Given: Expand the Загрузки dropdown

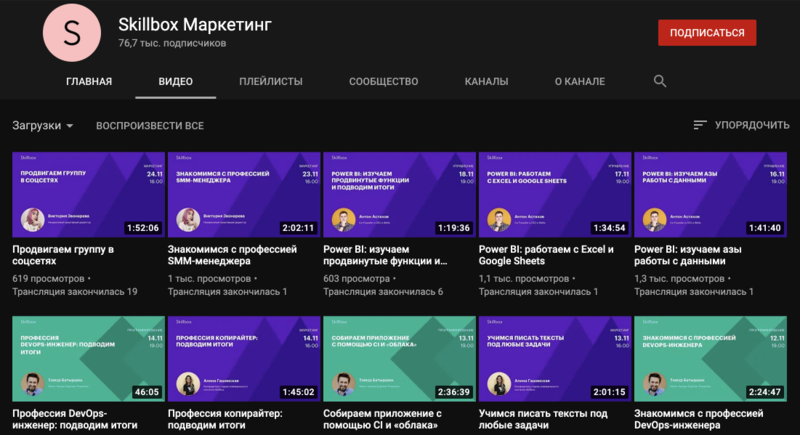Looking at the screenshot, I should click(42, 125).
